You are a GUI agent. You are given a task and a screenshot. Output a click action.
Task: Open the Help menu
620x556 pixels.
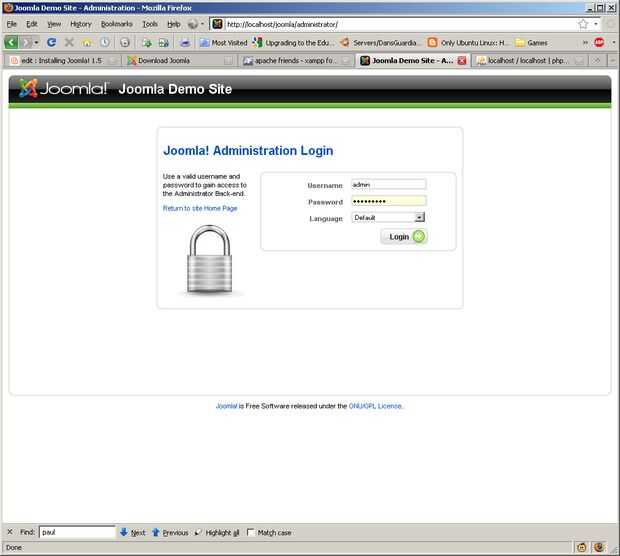pos(174,24)
